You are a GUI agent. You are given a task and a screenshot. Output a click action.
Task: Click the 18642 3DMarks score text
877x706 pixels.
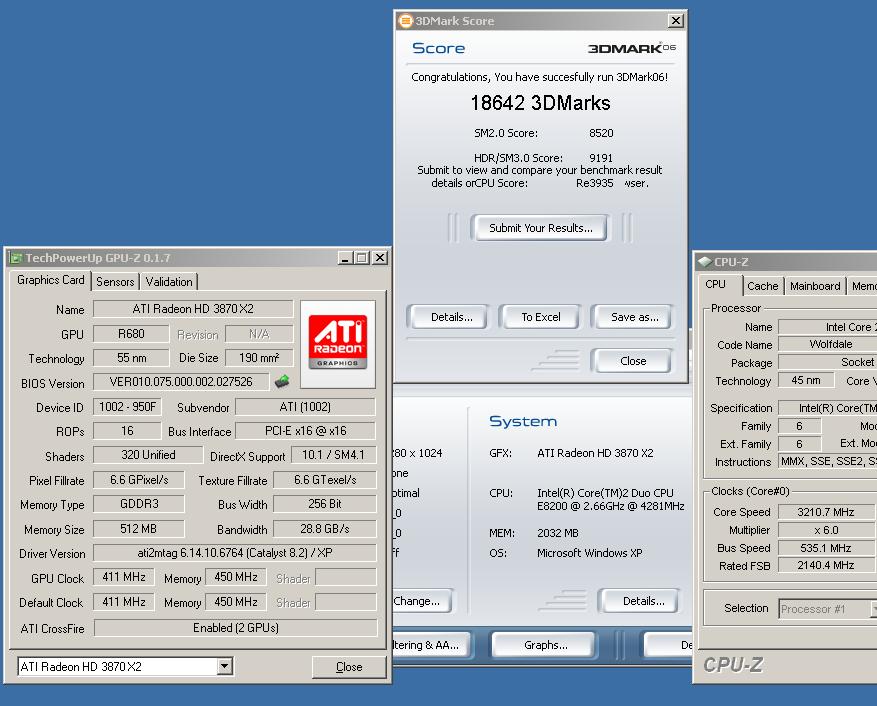tap(540, 103)
